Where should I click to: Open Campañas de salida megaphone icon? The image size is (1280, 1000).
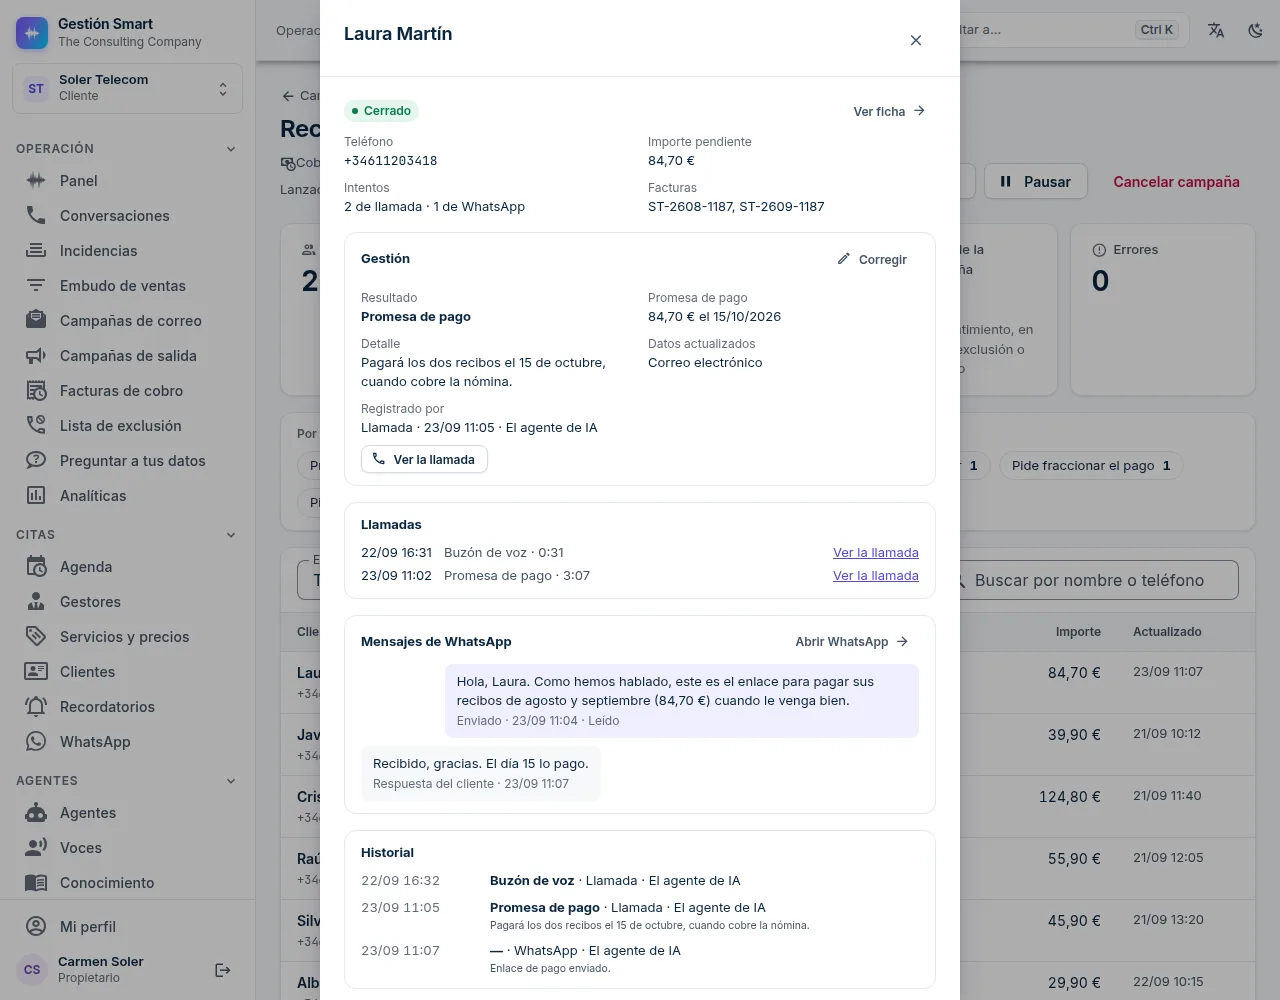36,356
